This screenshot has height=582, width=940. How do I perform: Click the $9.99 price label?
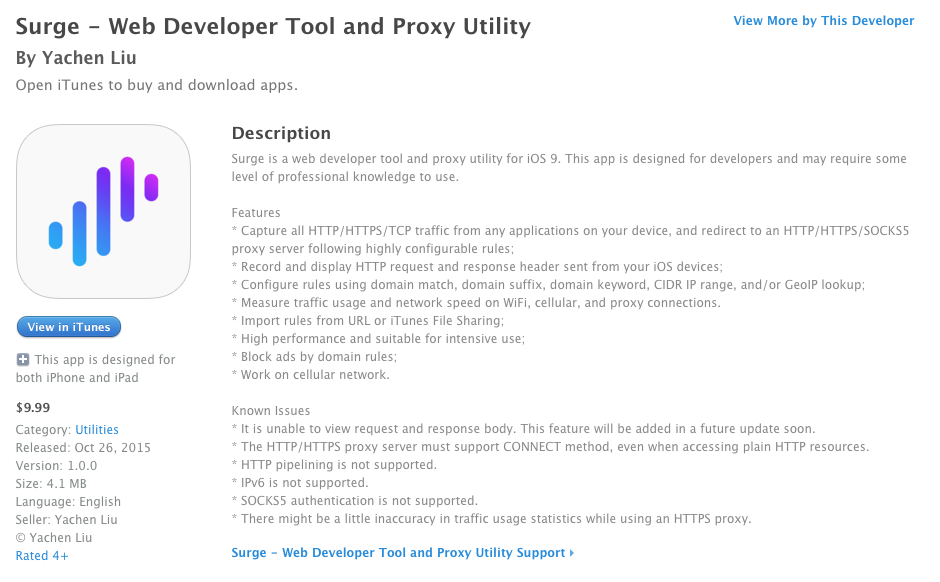(x=33, y=407)
